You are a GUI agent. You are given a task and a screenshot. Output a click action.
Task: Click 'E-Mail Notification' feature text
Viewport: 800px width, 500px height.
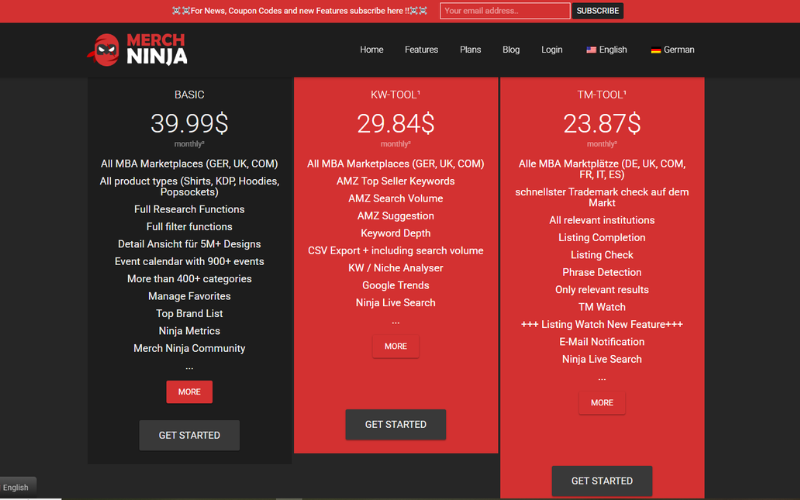click(x=602, y=341)
